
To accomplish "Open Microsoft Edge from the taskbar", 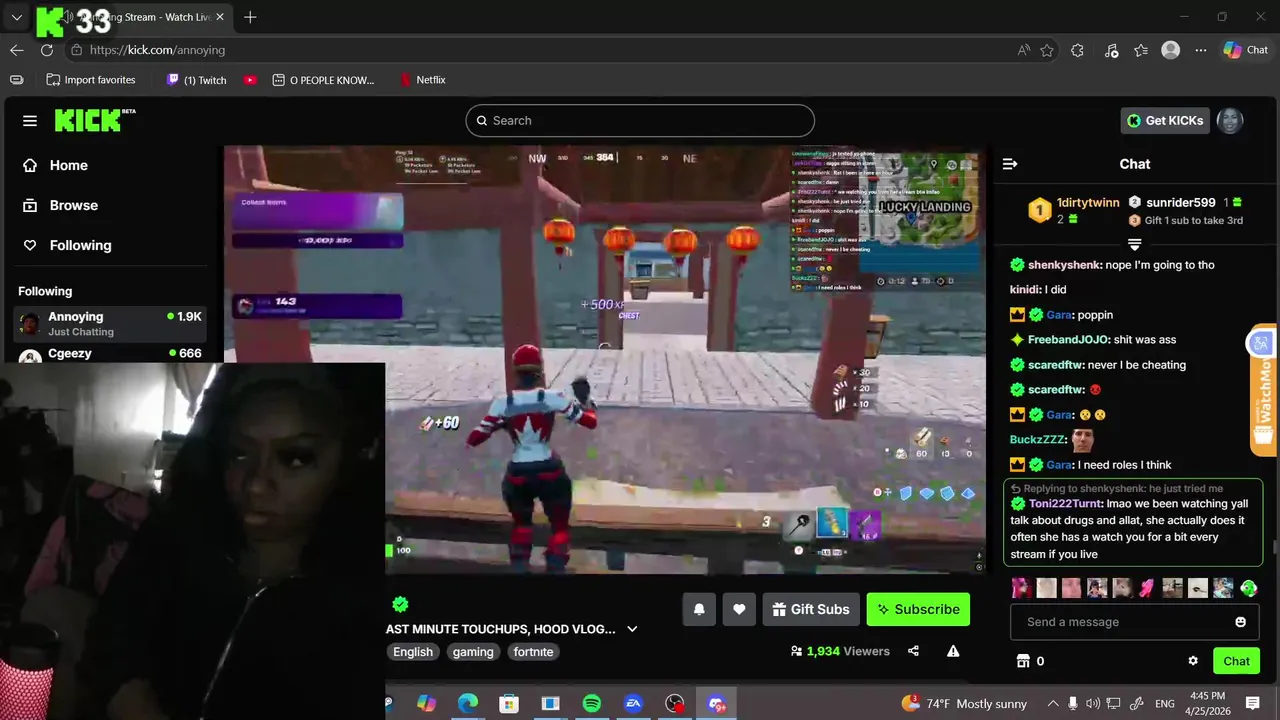I will pos(468,704).
